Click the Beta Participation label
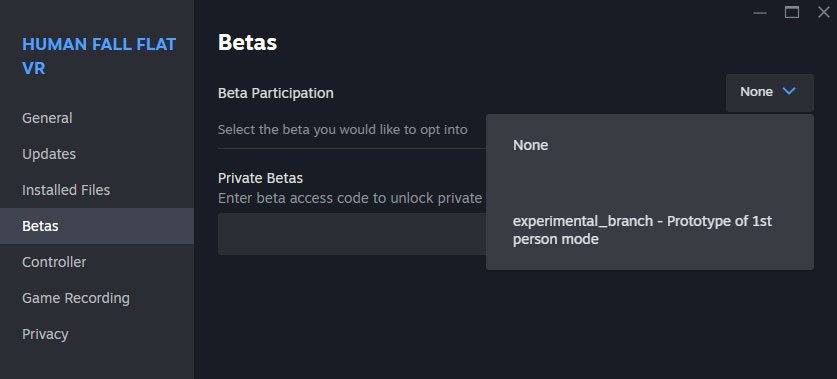The height and width of the screenshot is (379, 837). (275, 93)
